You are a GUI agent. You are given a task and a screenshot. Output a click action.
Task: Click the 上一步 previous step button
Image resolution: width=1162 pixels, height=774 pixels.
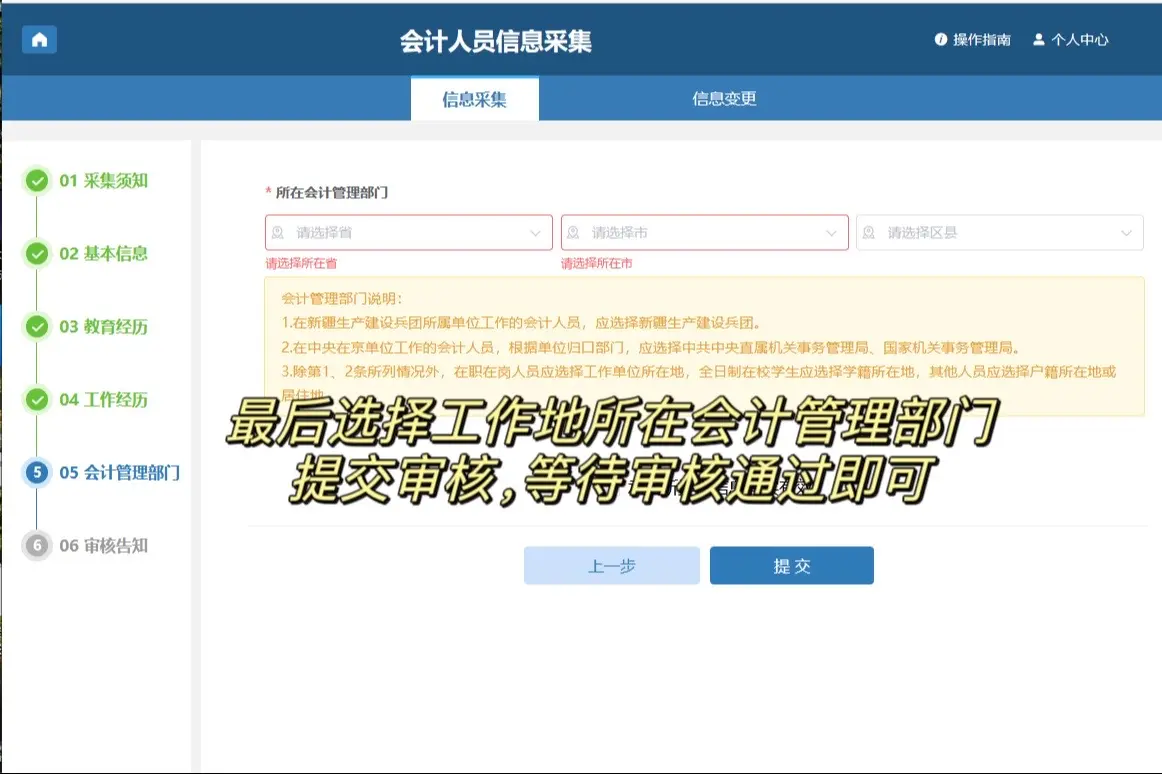[x=611, y=566]
